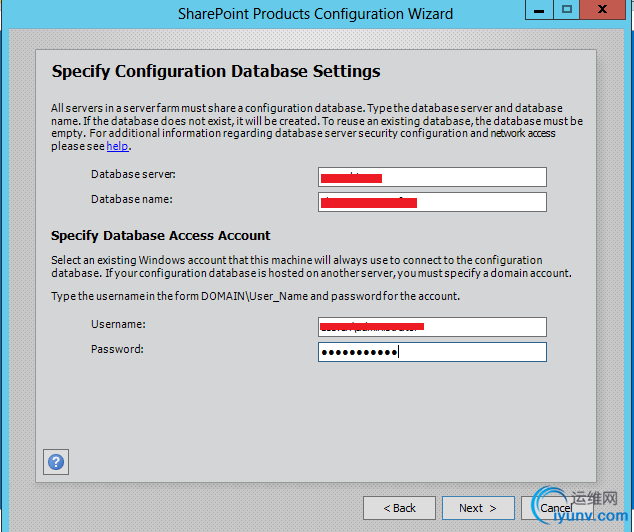Click the Database server input field
The height and width of the screenshot is (532, 634).
coord(432,177)
